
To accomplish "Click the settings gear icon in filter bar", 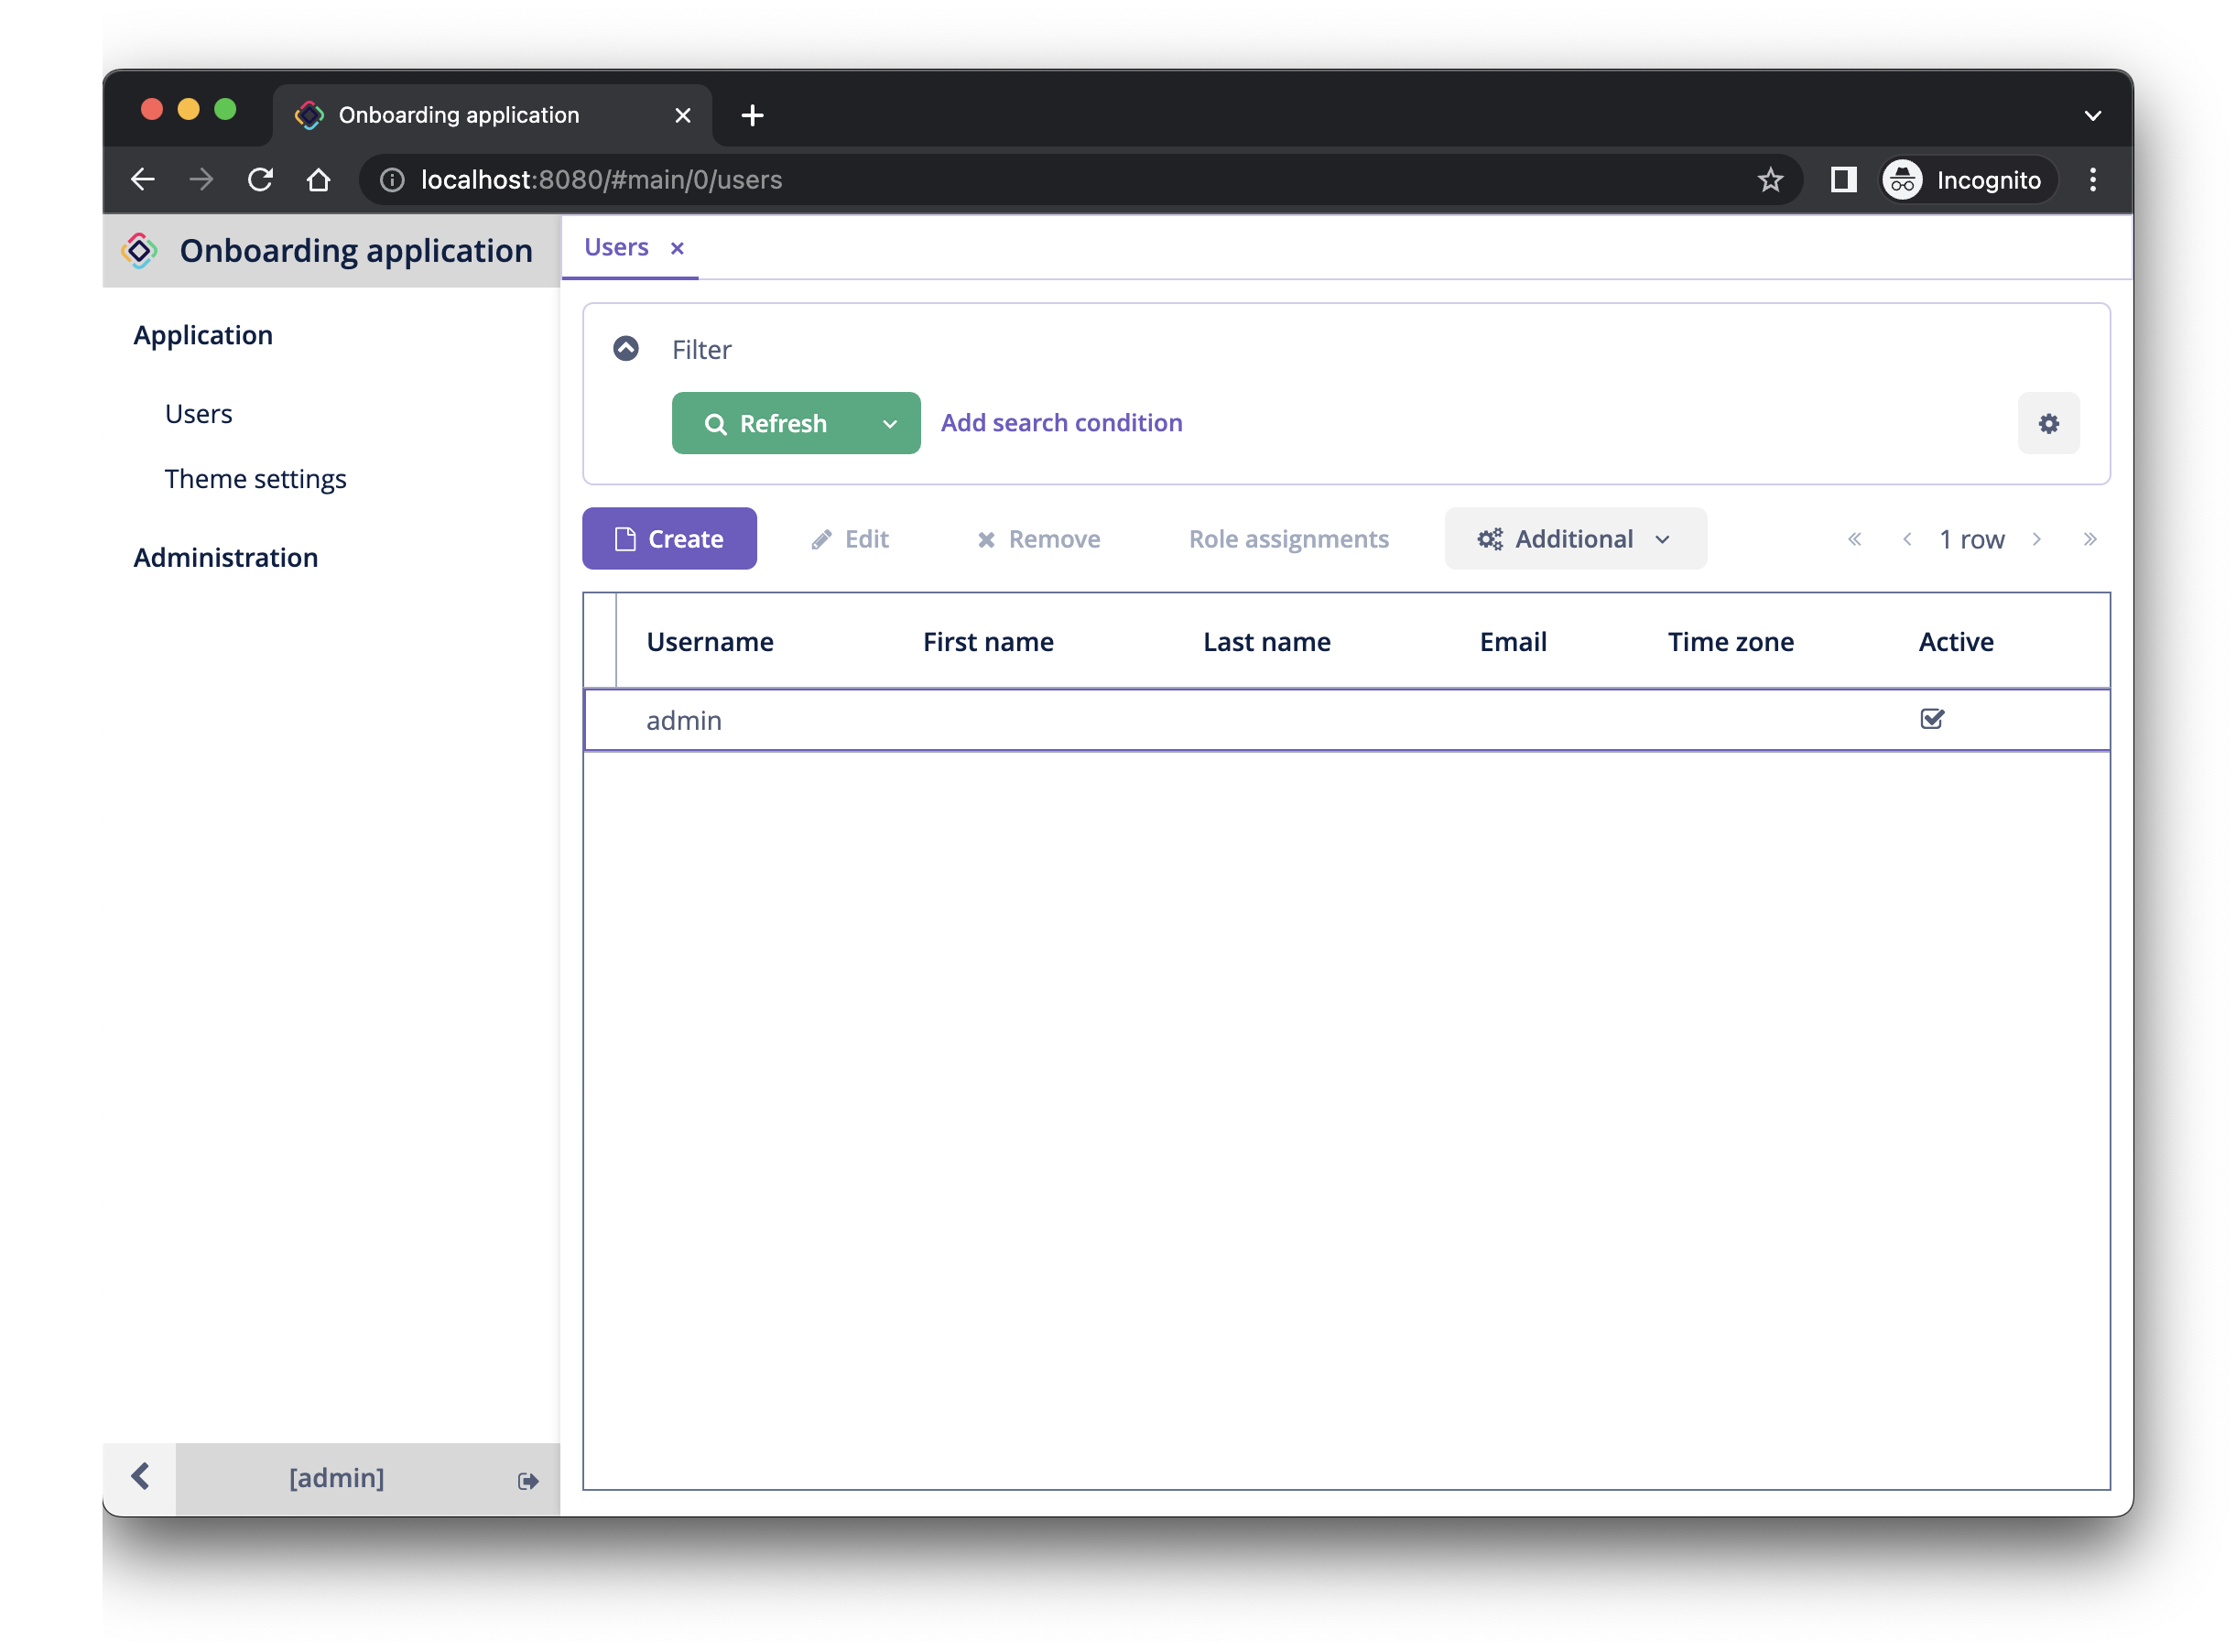I will (x=2046, y=422).
